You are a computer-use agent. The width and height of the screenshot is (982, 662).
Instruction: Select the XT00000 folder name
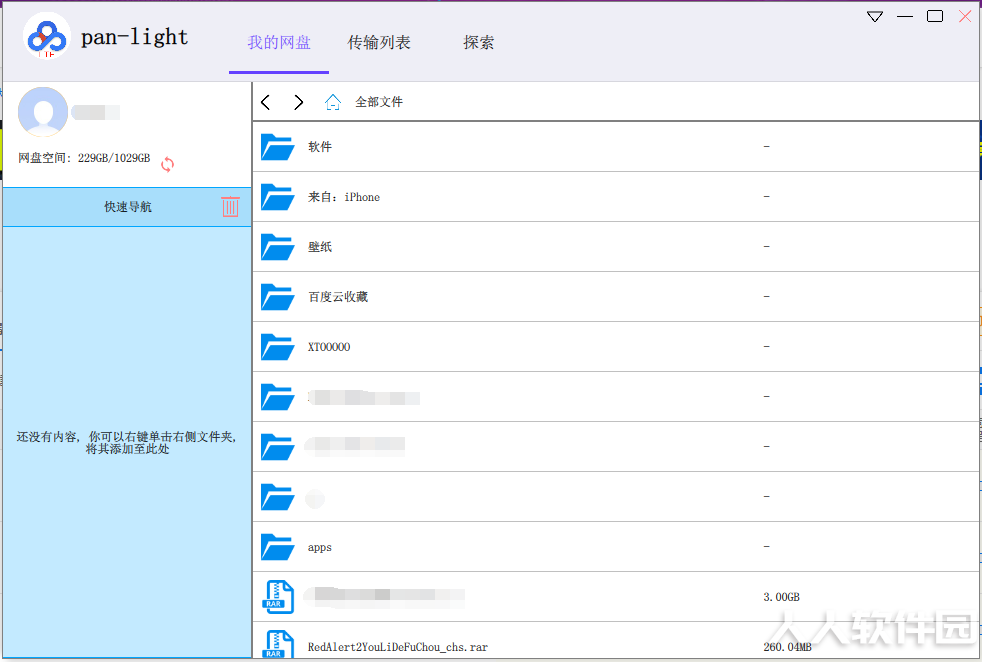pyautogui.click(x=329, y=347)
